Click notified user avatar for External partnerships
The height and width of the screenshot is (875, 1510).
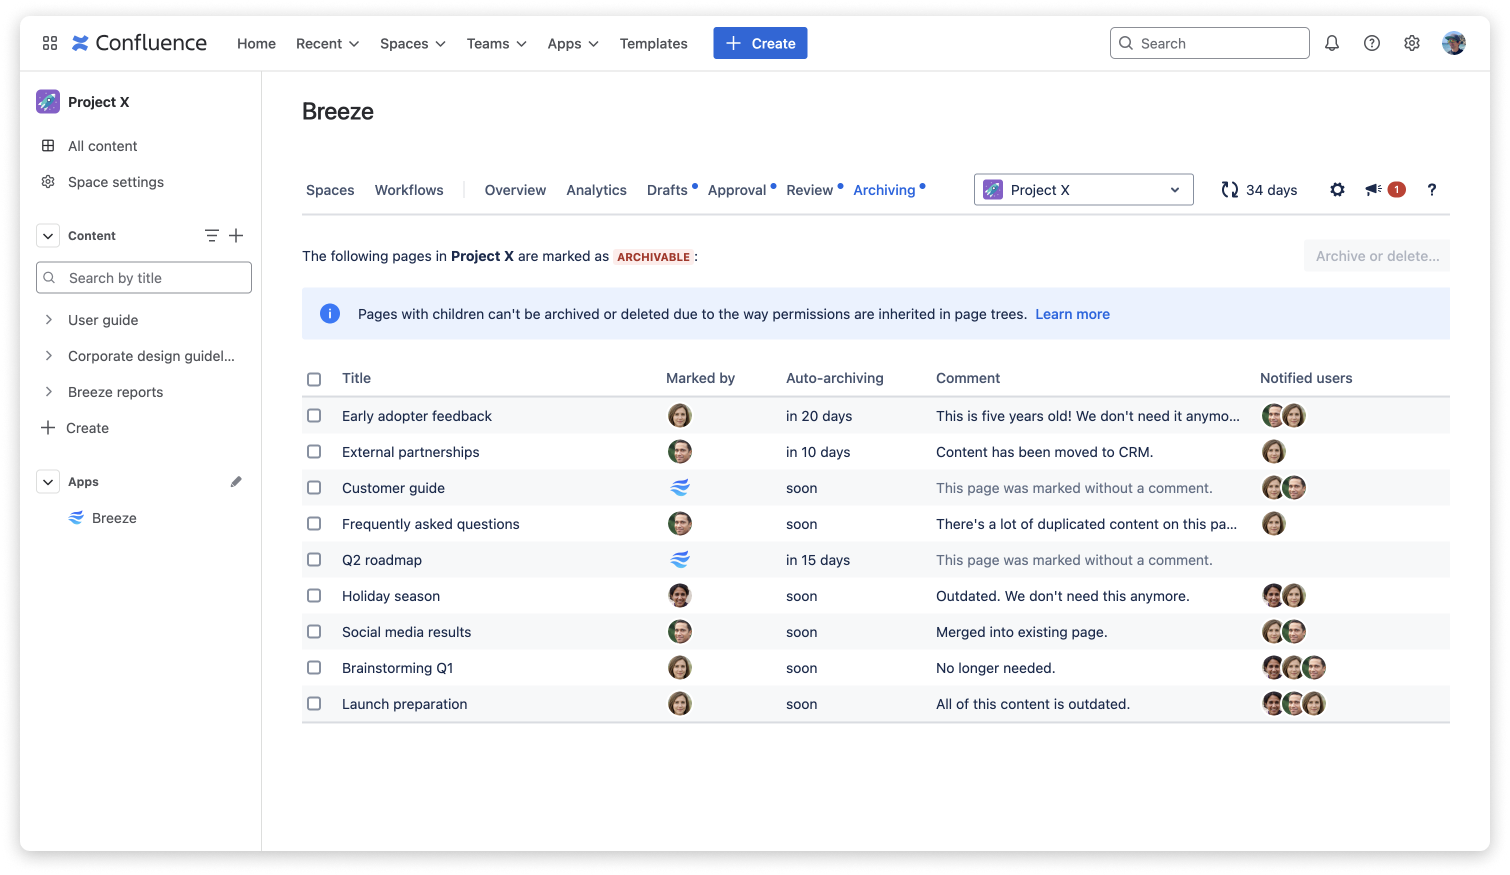(x=1274, y=452)
